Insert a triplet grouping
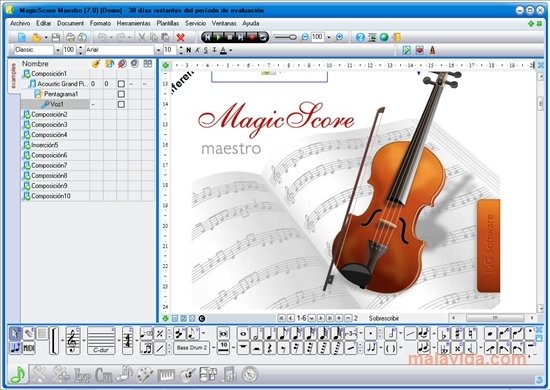 (x=351, y=334)
